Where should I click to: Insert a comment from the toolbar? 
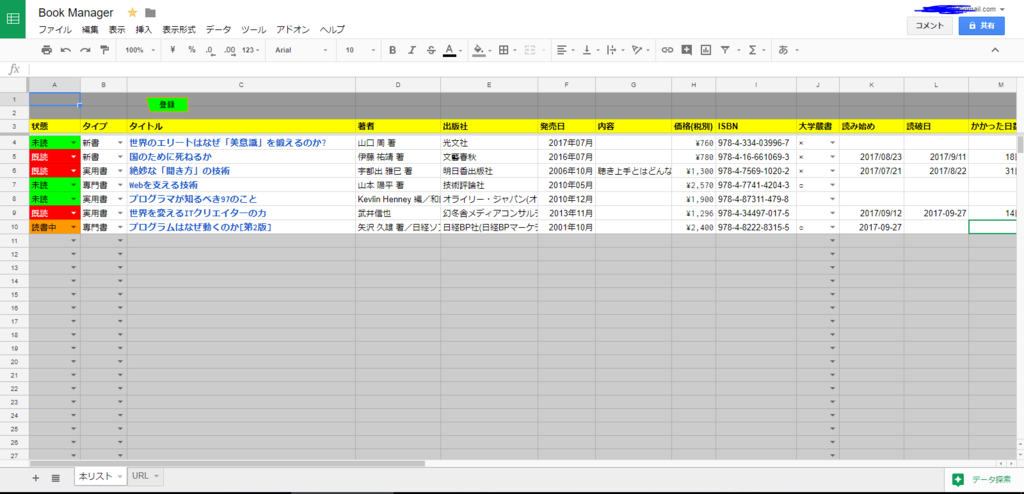[686, 50]
